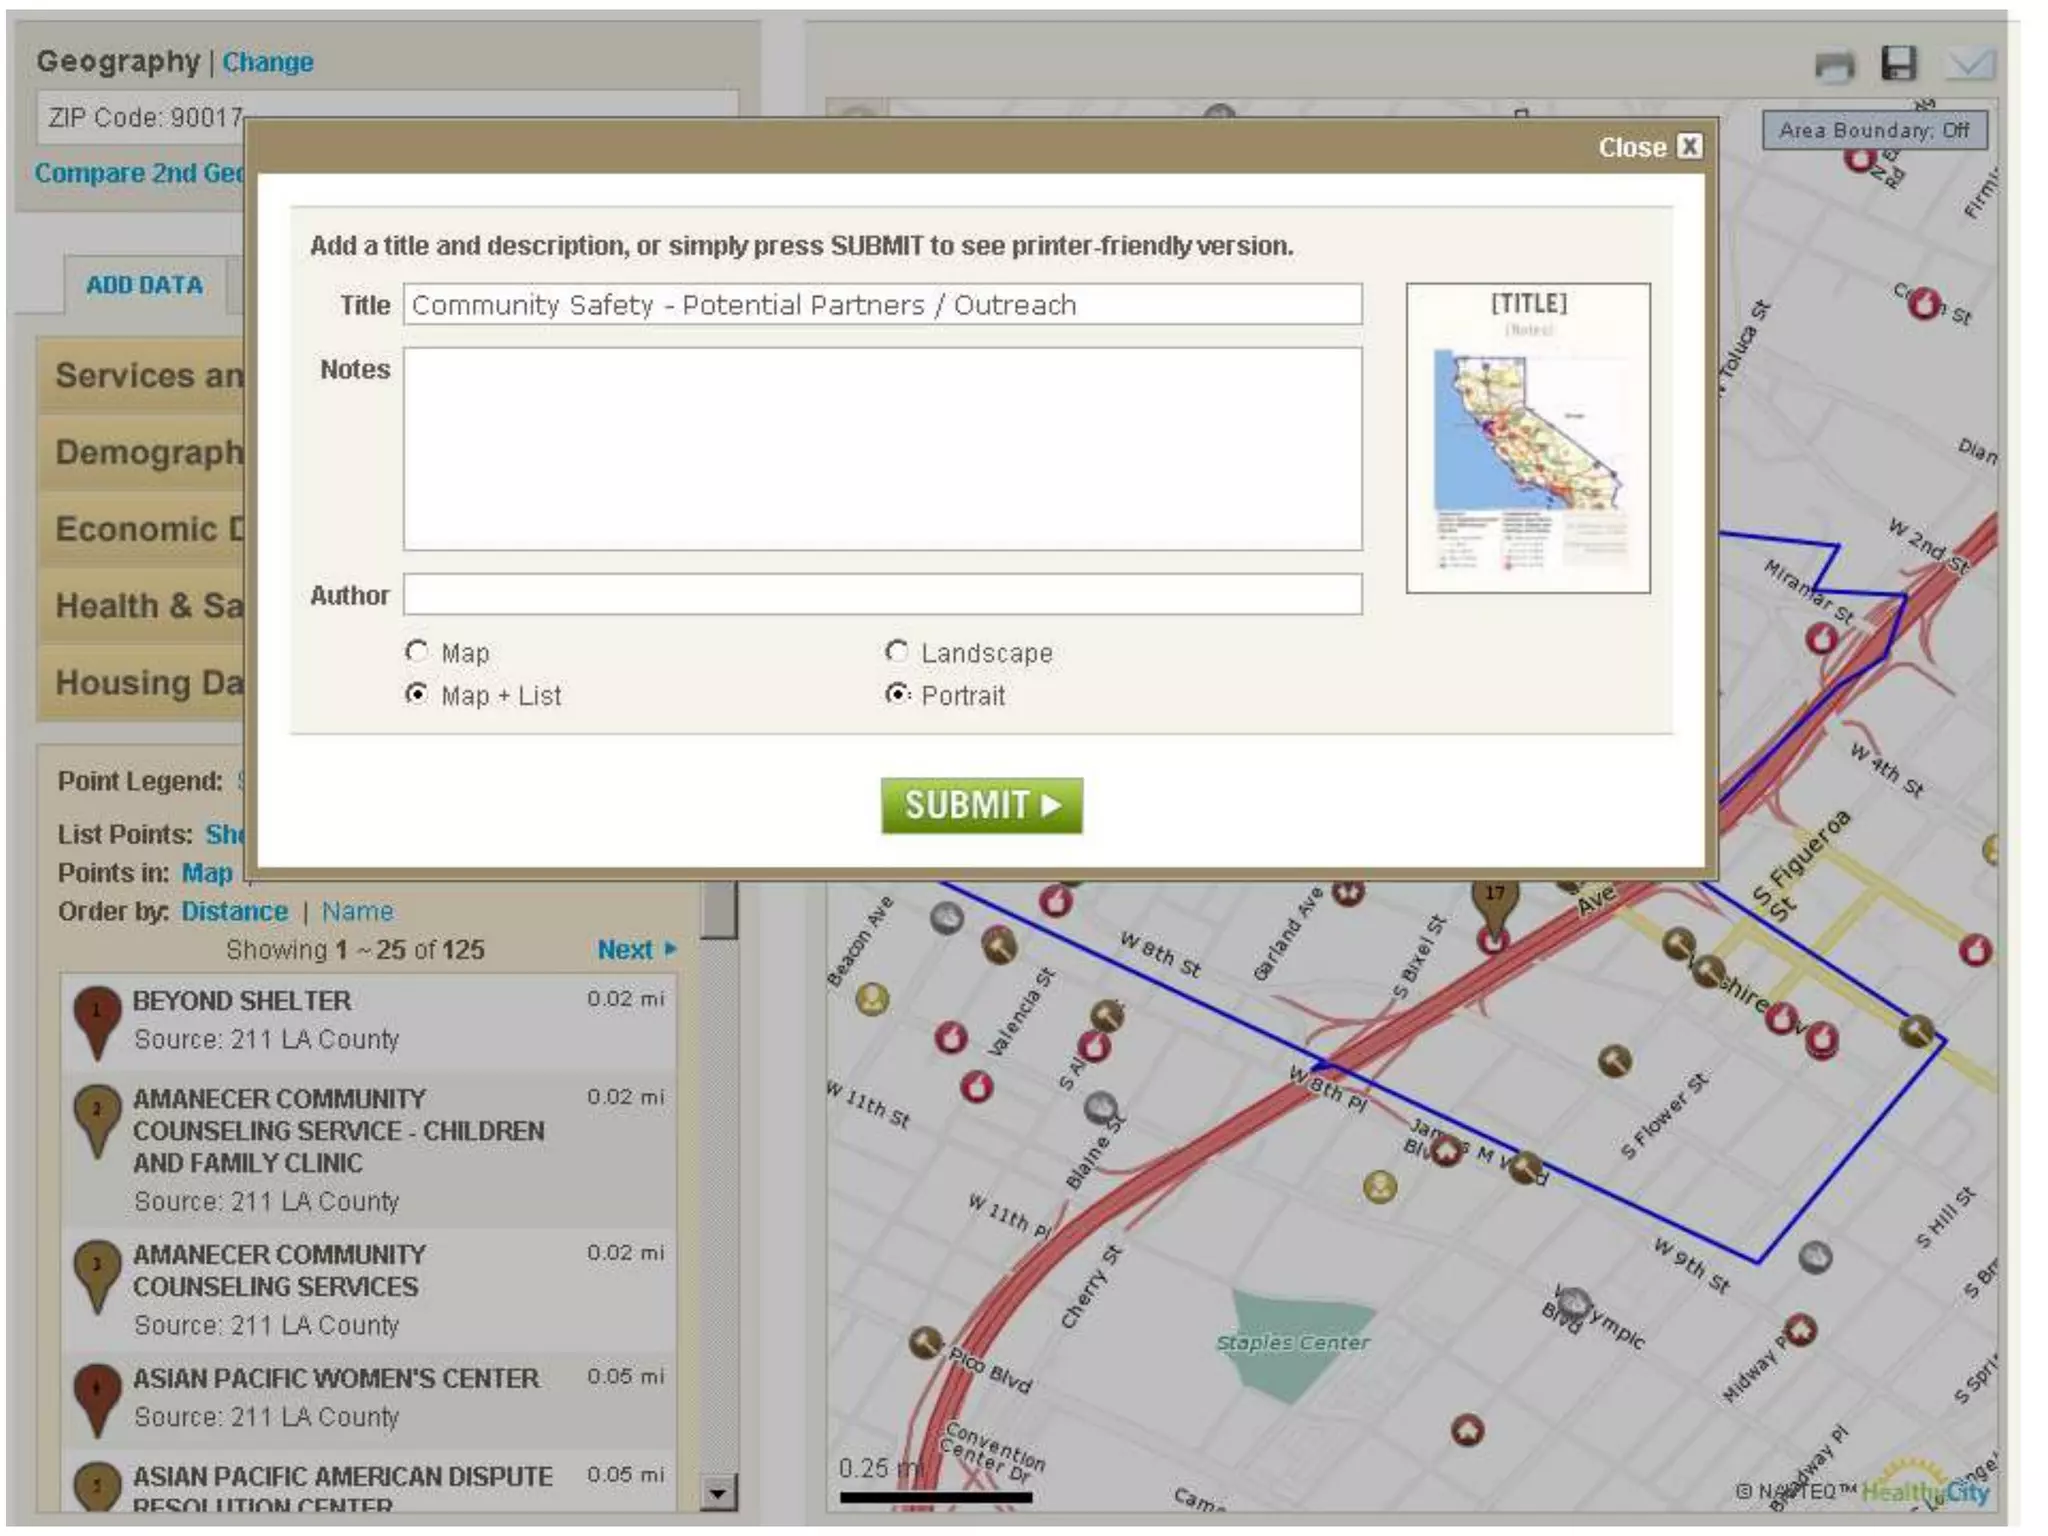
Task: Click into the Notes text area
Action: point(882,449)
